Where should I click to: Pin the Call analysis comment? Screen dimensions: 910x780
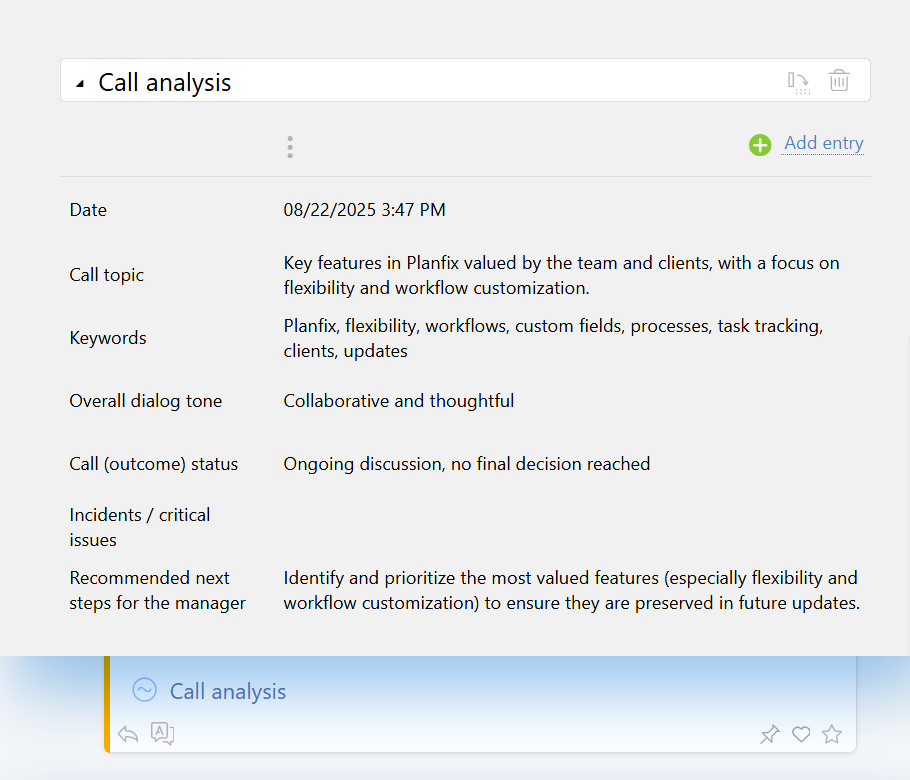(x=770, y=734)
